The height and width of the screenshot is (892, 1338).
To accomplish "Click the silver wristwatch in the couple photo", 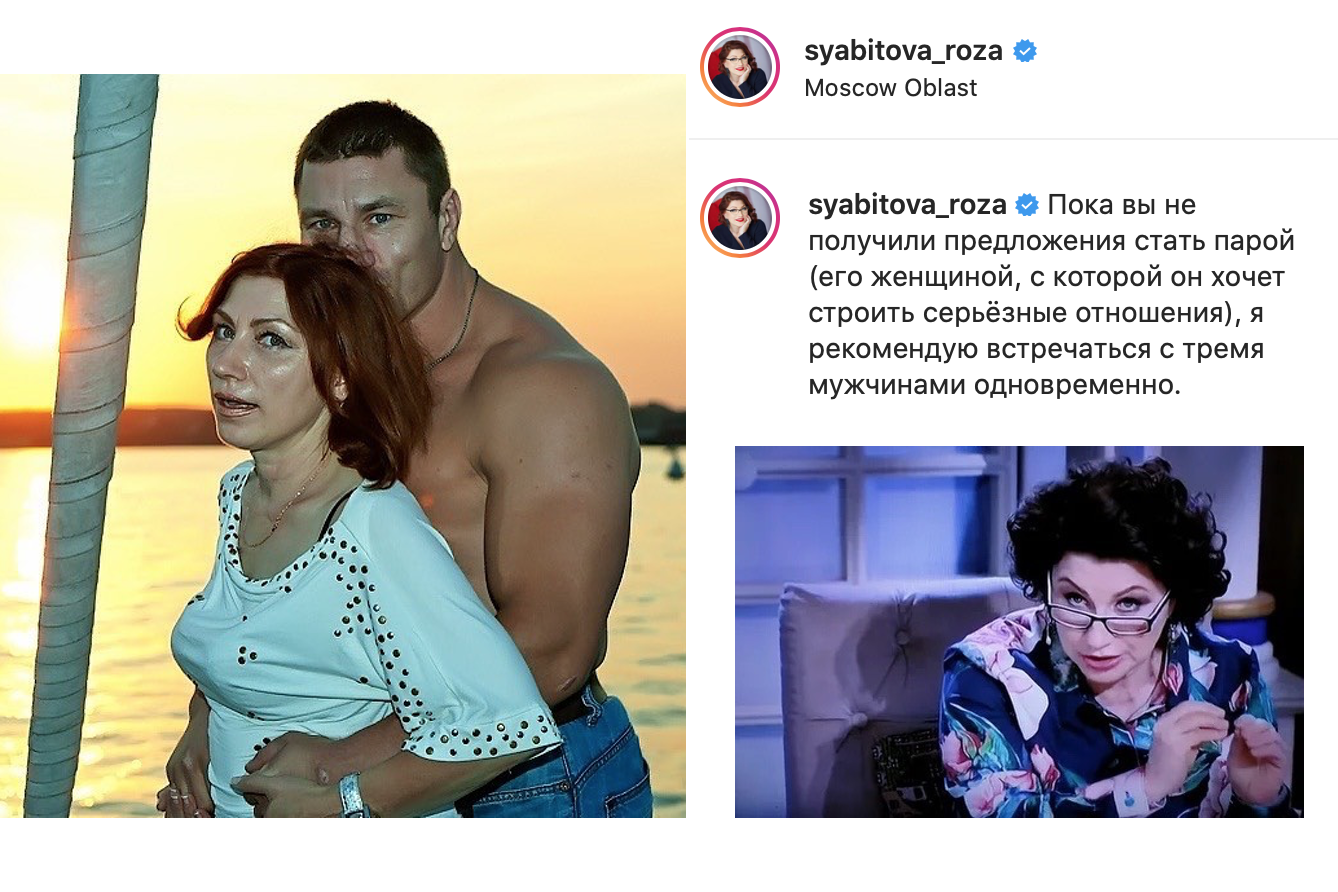I will (x=354, y=795).
